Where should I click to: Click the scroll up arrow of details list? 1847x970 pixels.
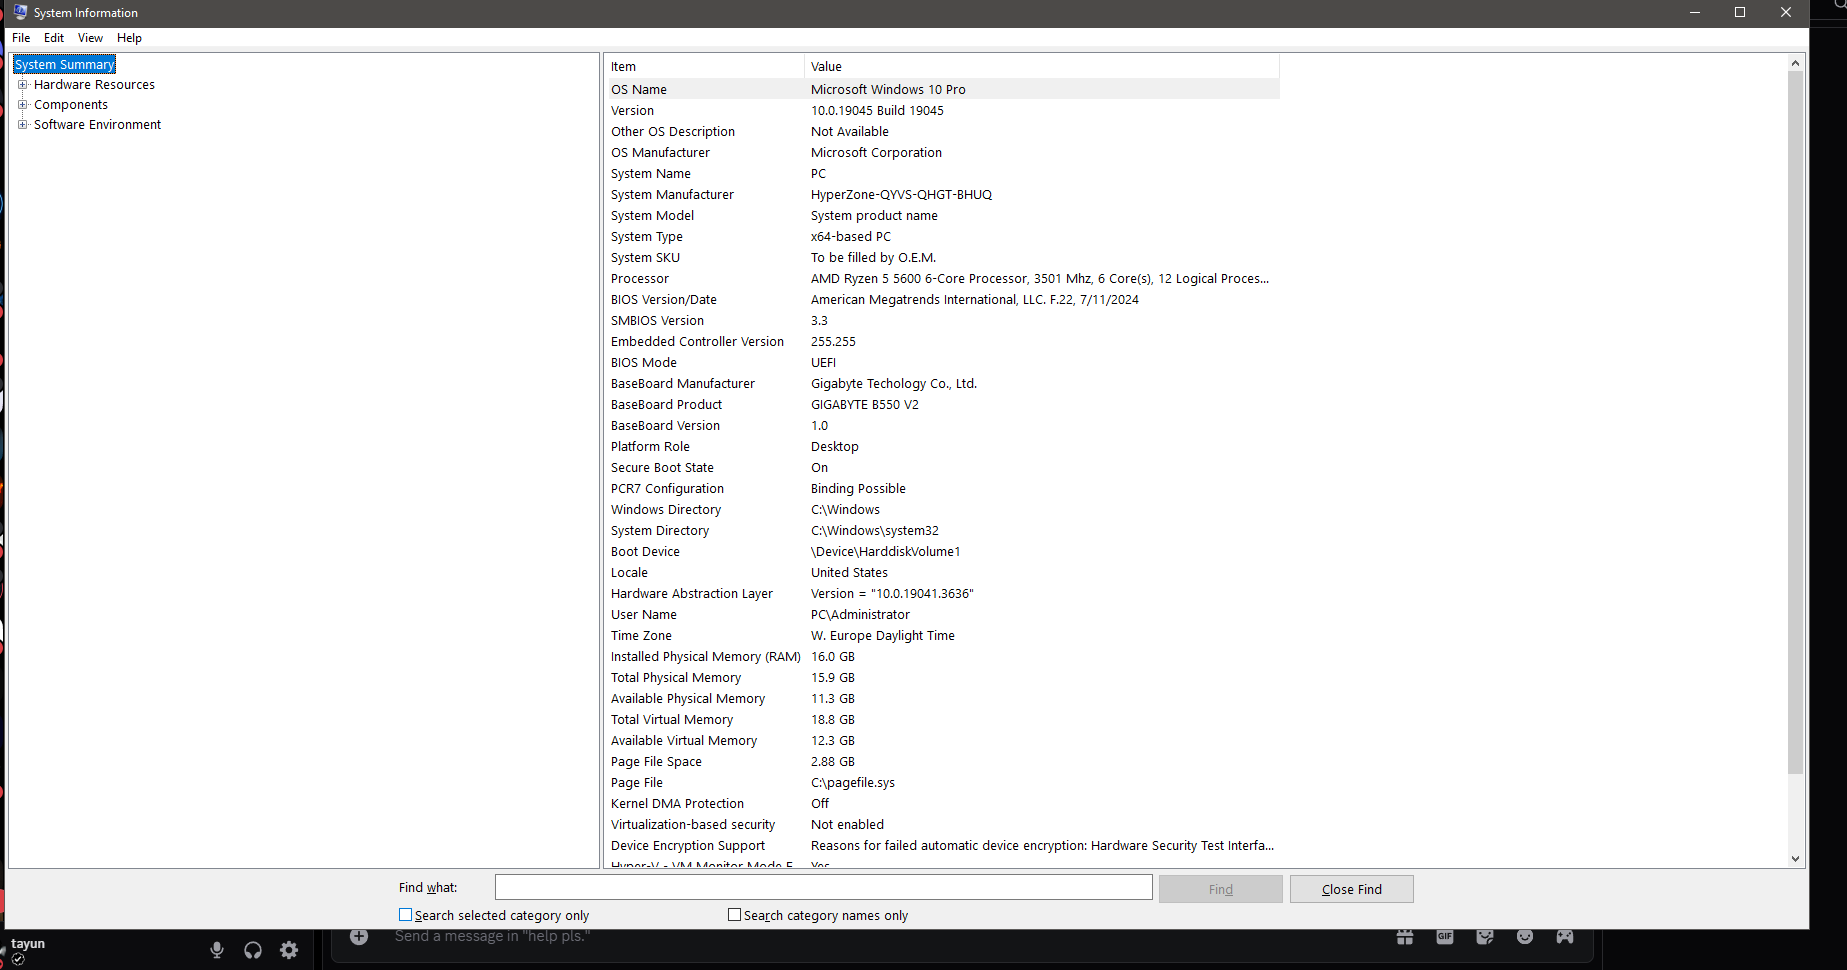(1795, 63)
